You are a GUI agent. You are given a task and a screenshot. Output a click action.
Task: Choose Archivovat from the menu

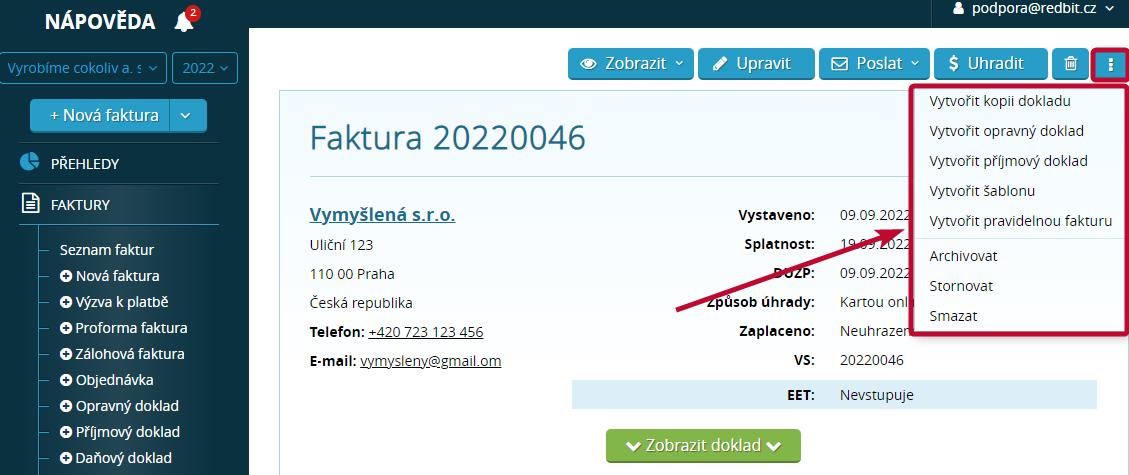[963, 256]
